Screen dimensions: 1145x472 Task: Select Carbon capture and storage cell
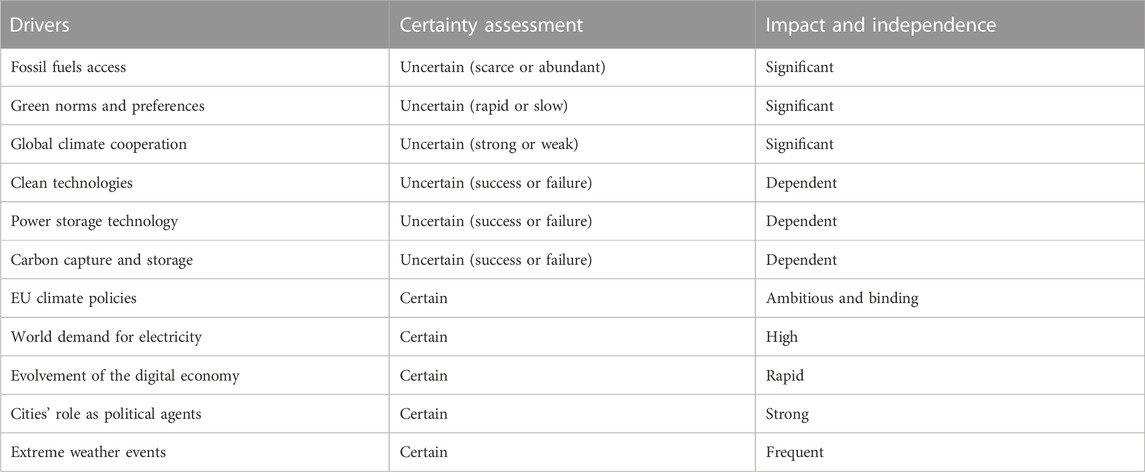tap(194, 259)
